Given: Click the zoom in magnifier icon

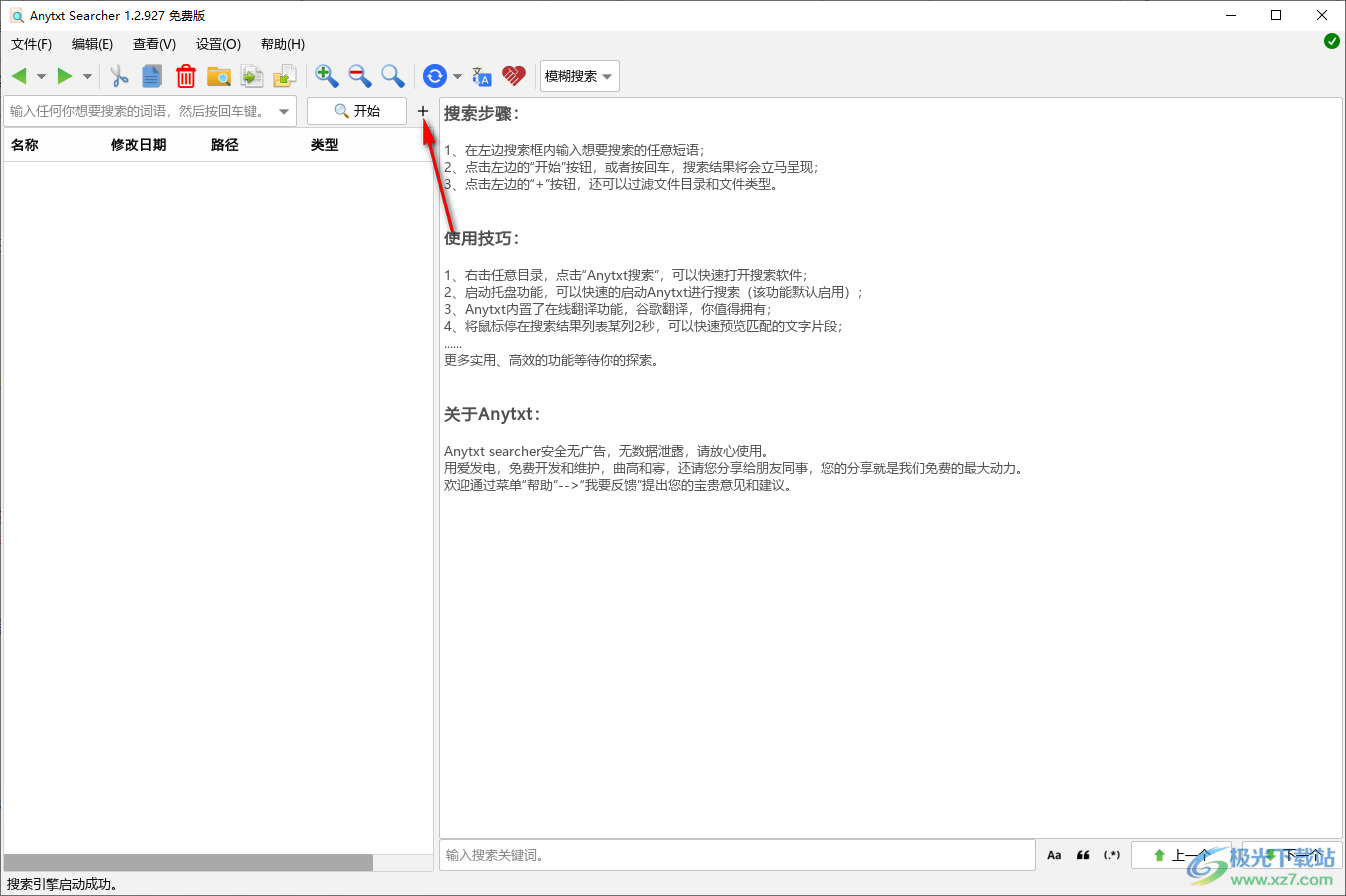Looking at the screenshot, I should [327, 76].
